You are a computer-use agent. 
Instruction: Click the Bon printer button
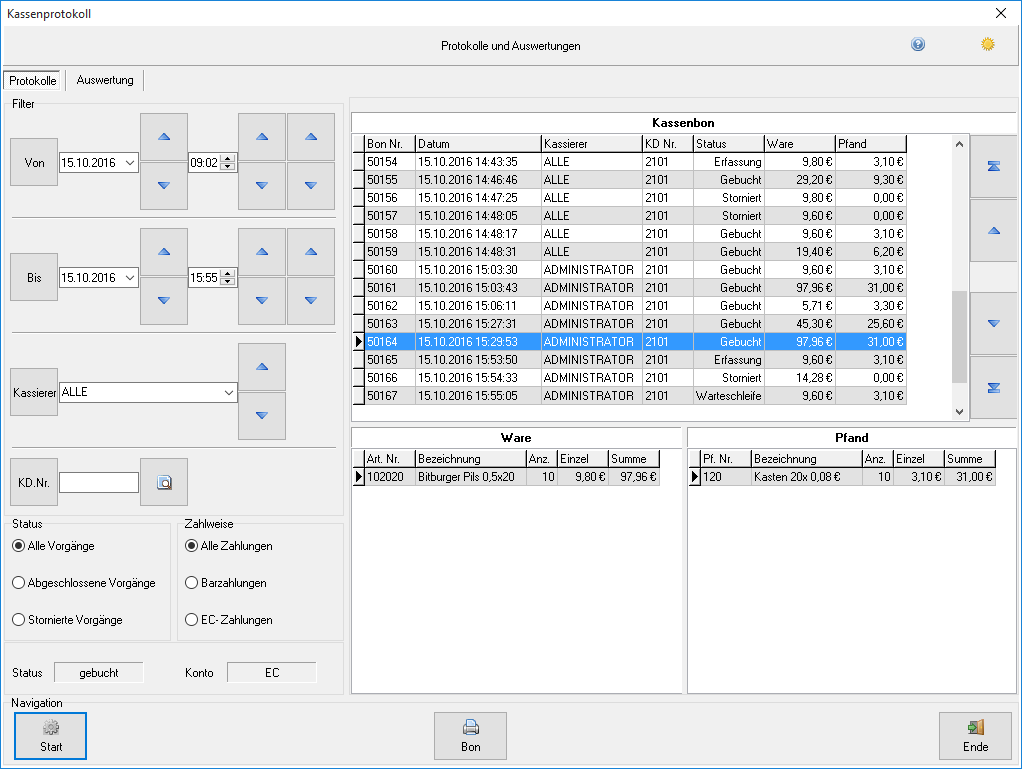471,736
